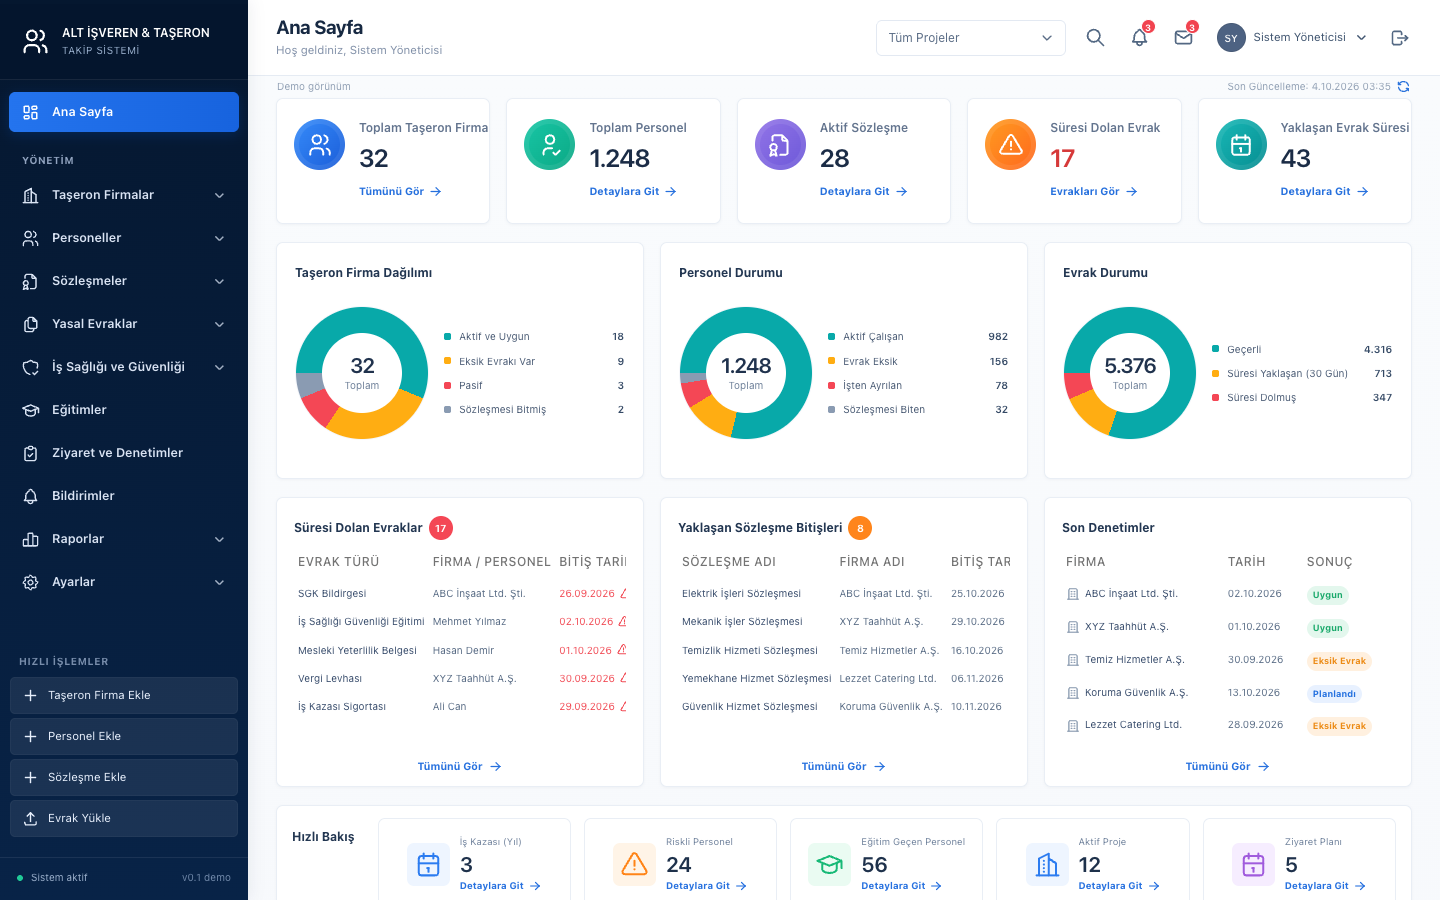Refresh data via Son Güncelleme icon

tap(1403, 87)
